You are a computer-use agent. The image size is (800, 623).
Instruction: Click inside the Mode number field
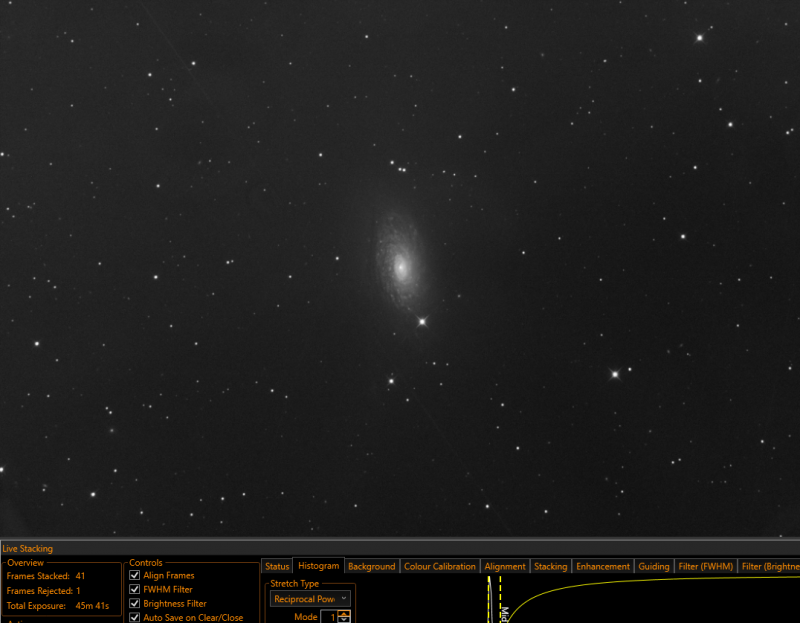click(x=329, y=617)
